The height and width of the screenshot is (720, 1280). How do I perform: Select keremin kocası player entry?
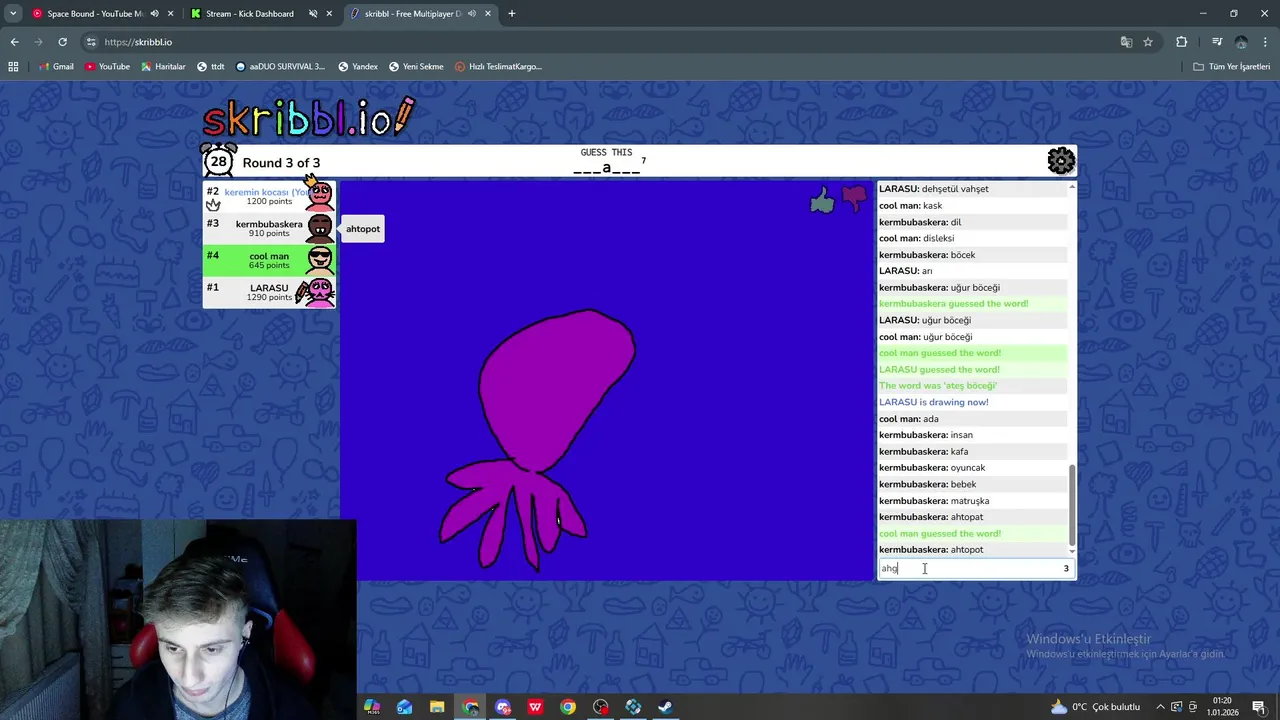pyautogui.click(x=269, y=196)
